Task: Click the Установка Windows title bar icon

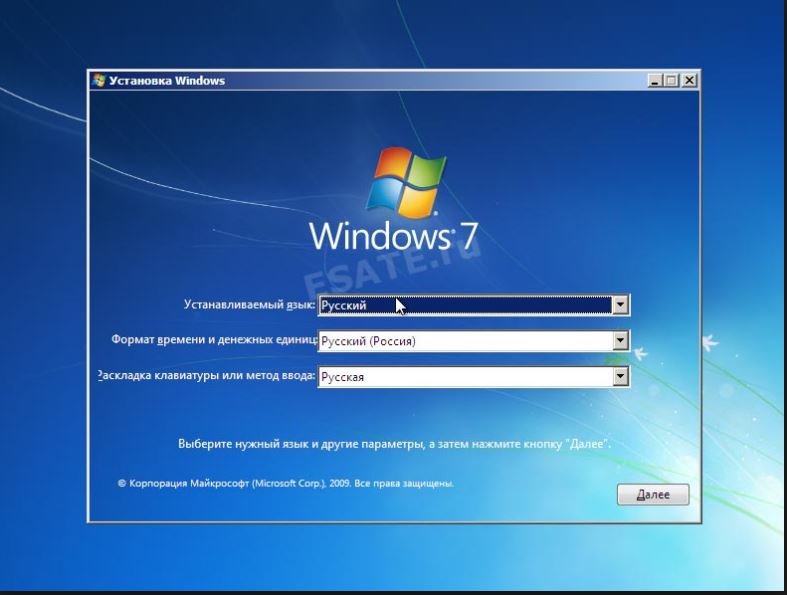Action: point(99,80)
